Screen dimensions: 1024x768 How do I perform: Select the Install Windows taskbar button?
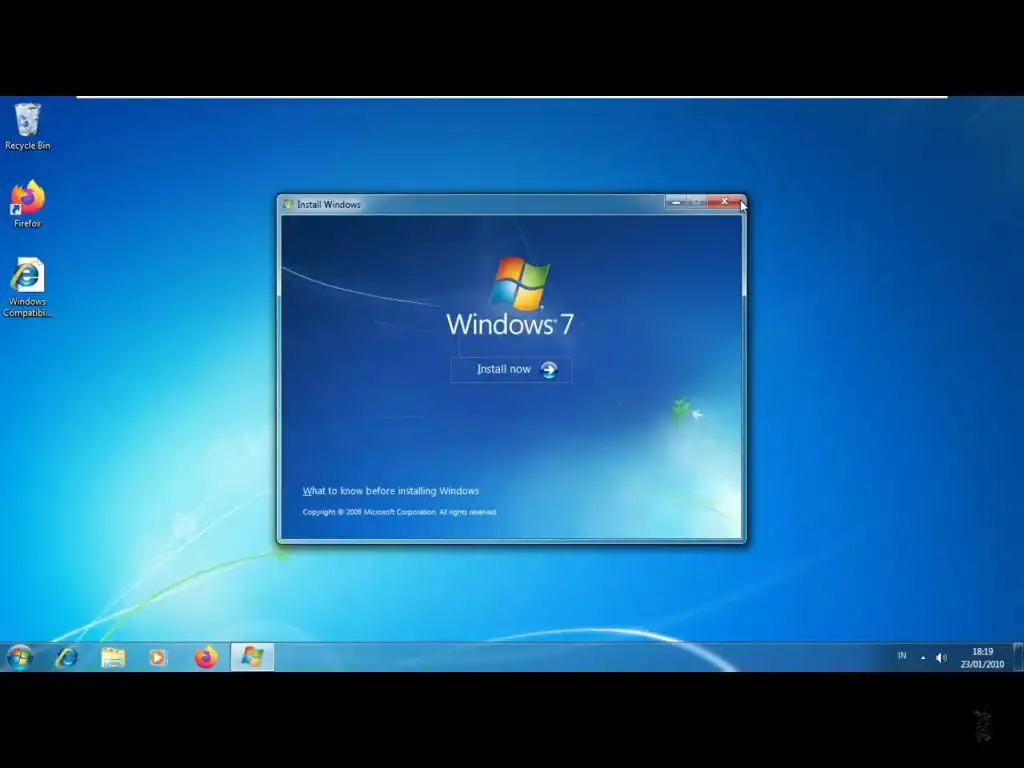coord(252,657)
